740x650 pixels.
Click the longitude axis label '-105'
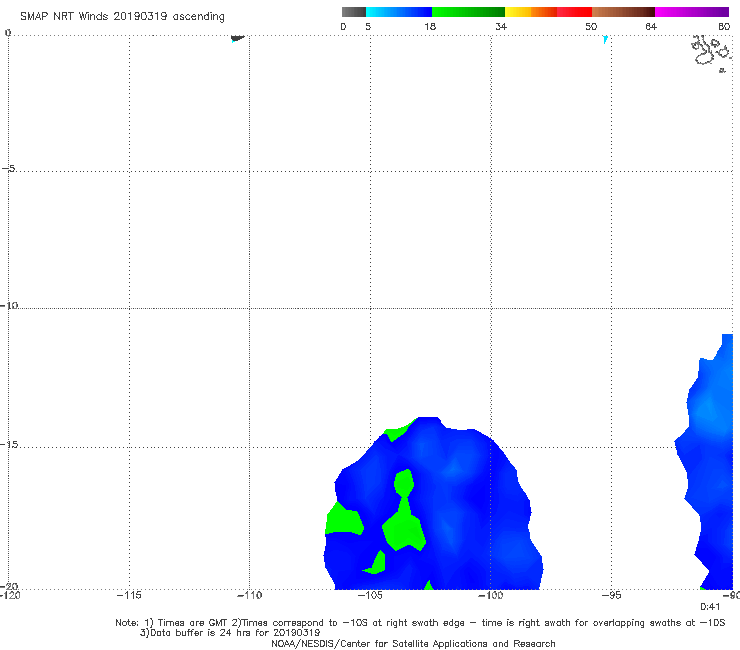[370, 595]
